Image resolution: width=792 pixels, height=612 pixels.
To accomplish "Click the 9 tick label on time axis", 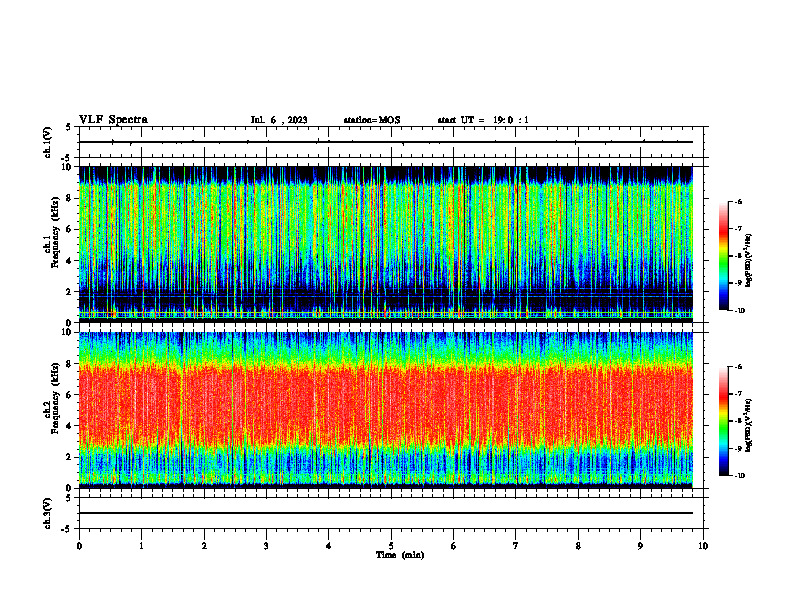I will click(640, 546).
